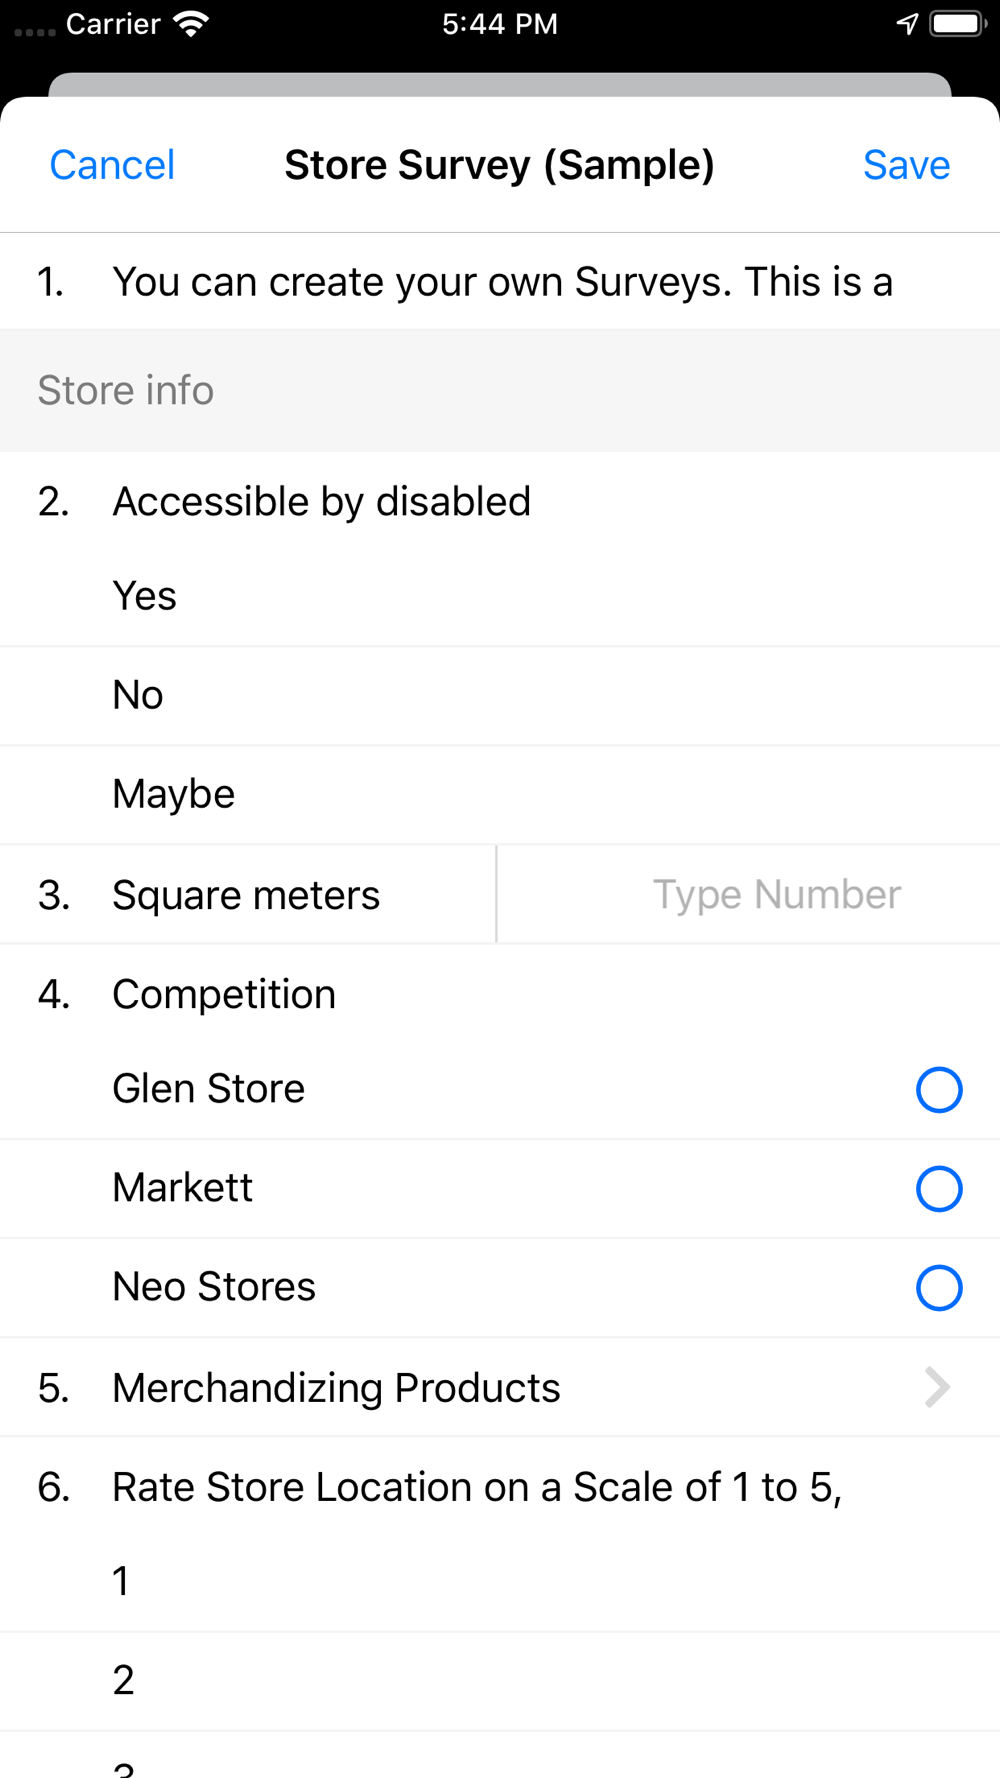Select the Glen Store radio circle
The height and width of the screenshot is (1778, 1000).
(939, 1089)
